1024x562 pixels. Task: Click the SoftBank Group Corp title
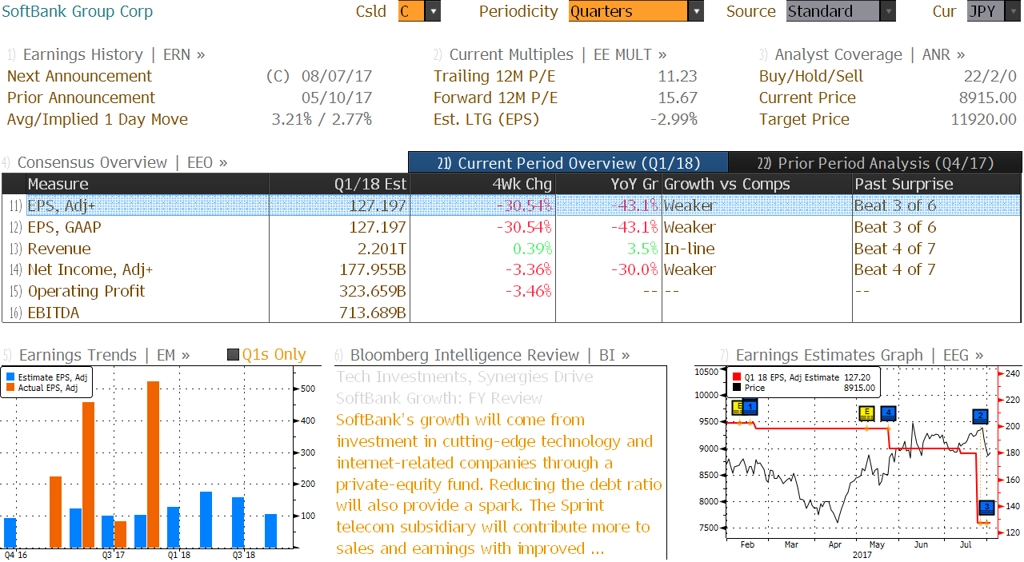pos(77,11)
